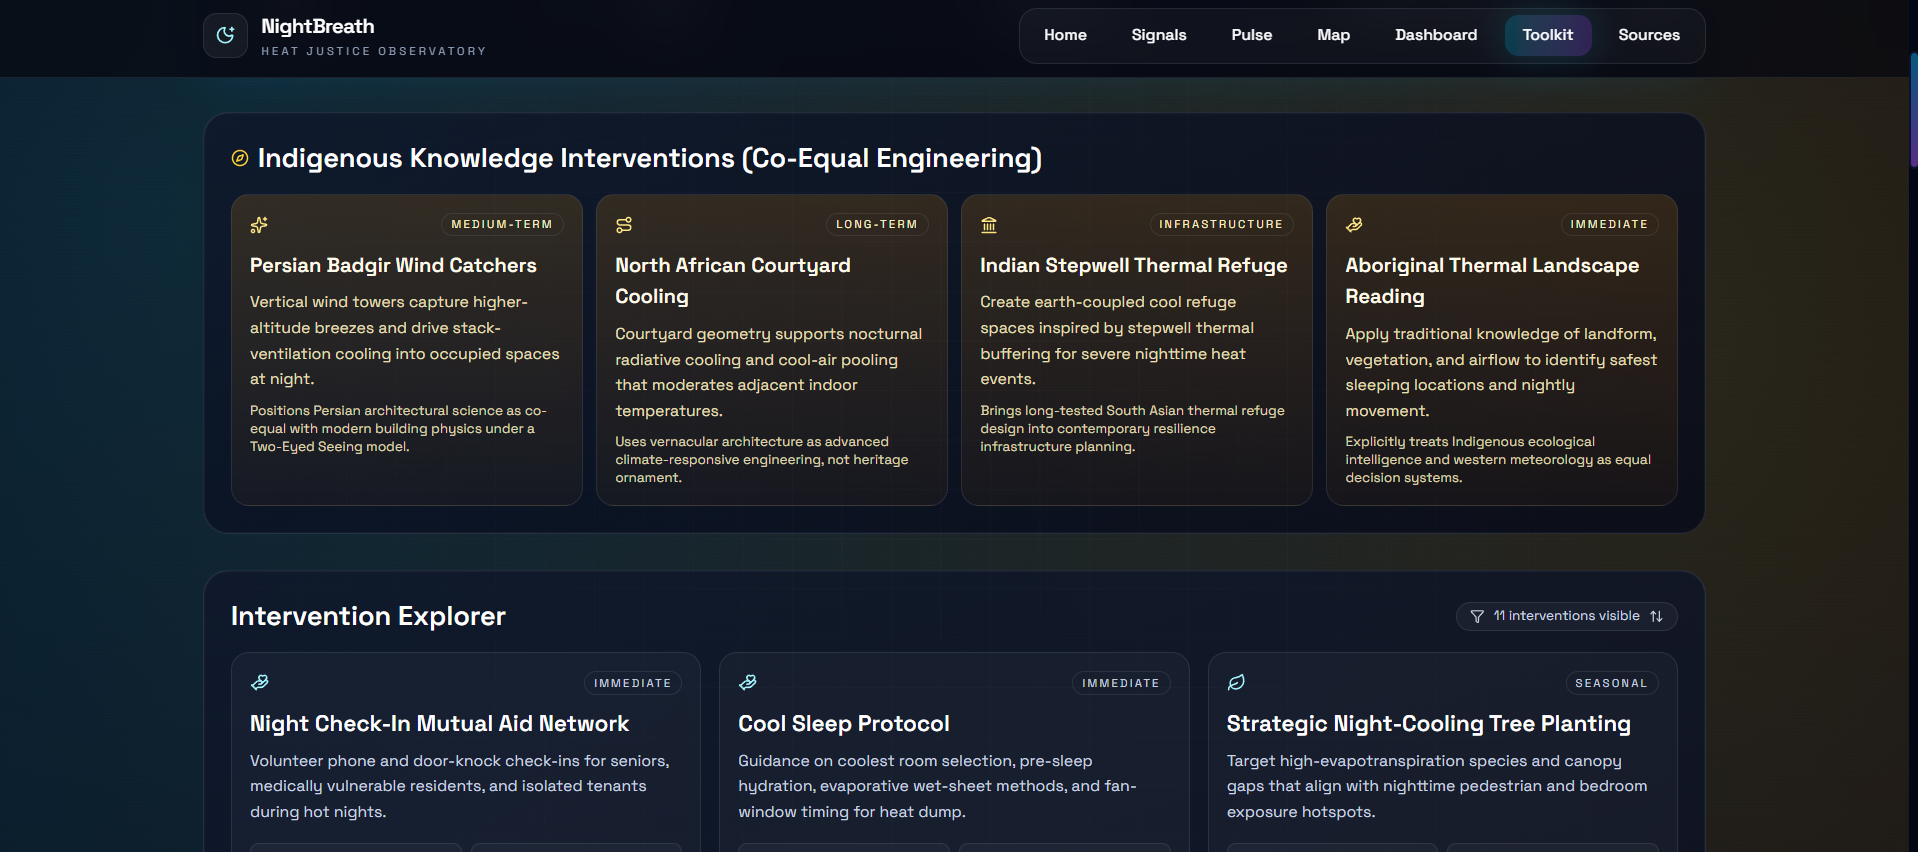The height and width of the screenshot is (852, 1918).
Task: Click the page vertical scrollbar thumb
Action: click(x=1913, y=110)
